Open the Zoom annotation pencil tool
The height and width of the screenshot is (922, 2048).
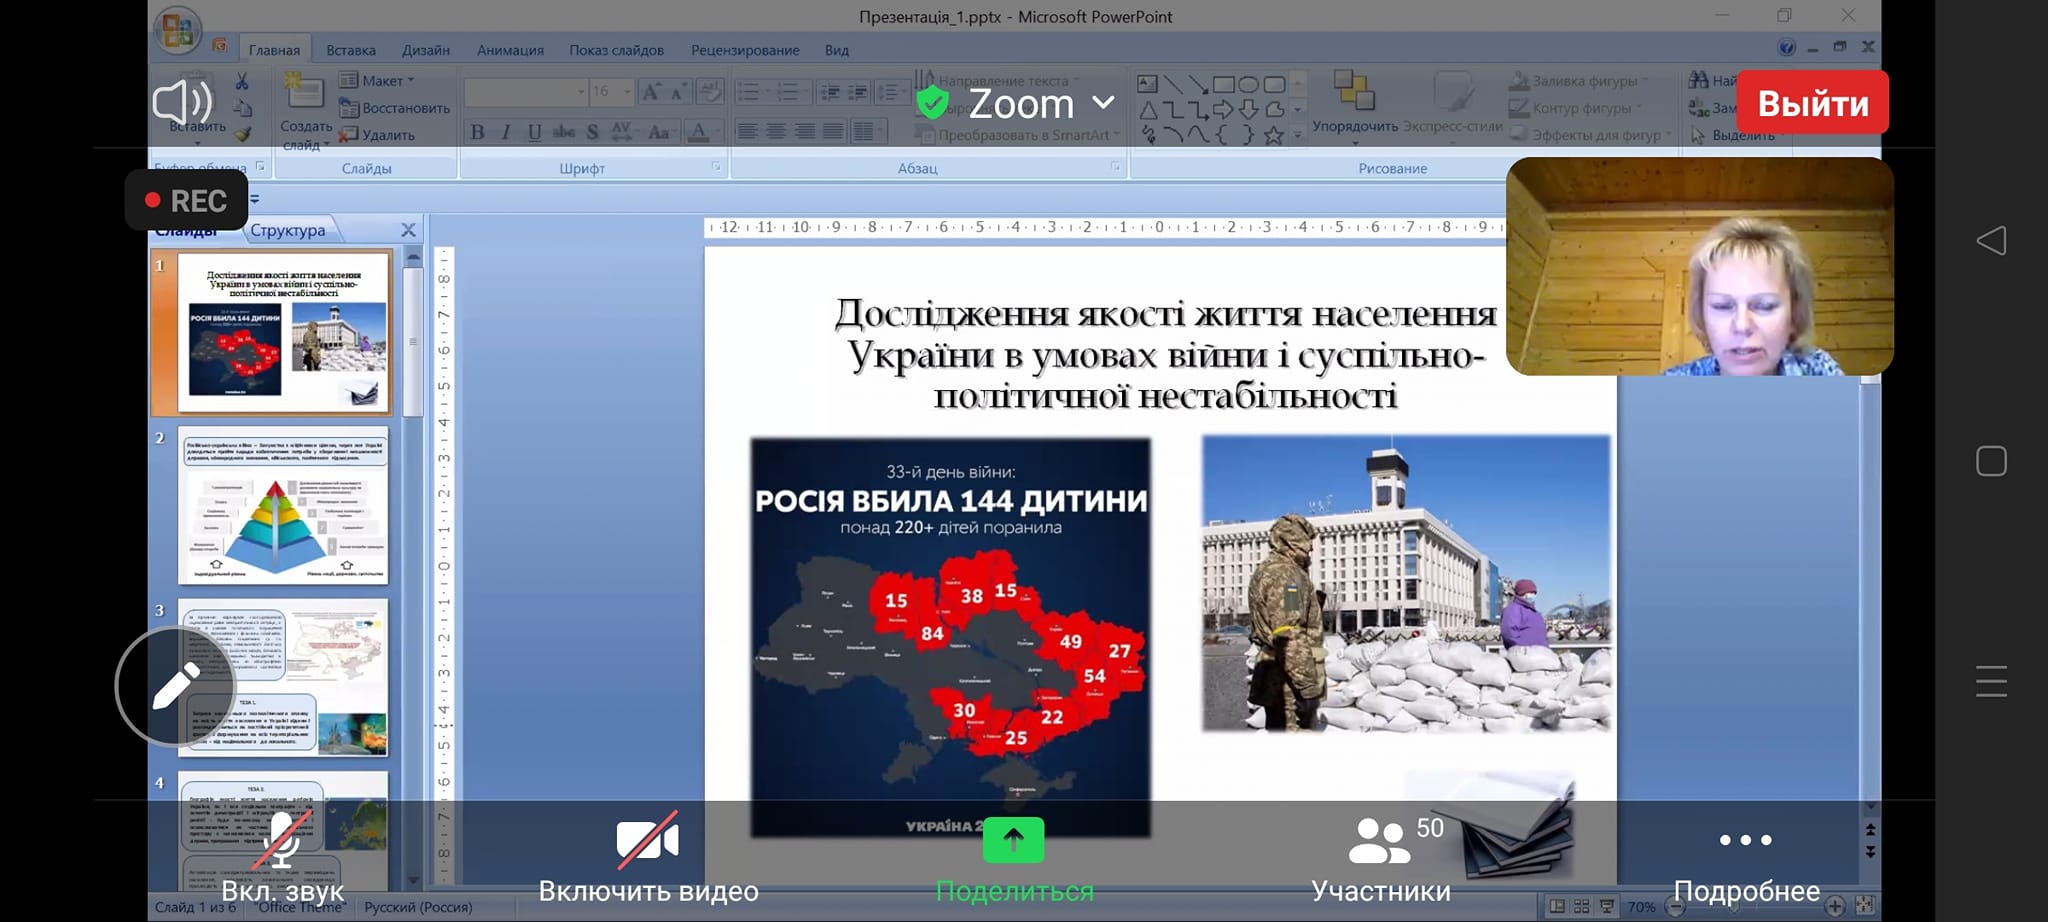pyautogui.click(x=176, y=686)
